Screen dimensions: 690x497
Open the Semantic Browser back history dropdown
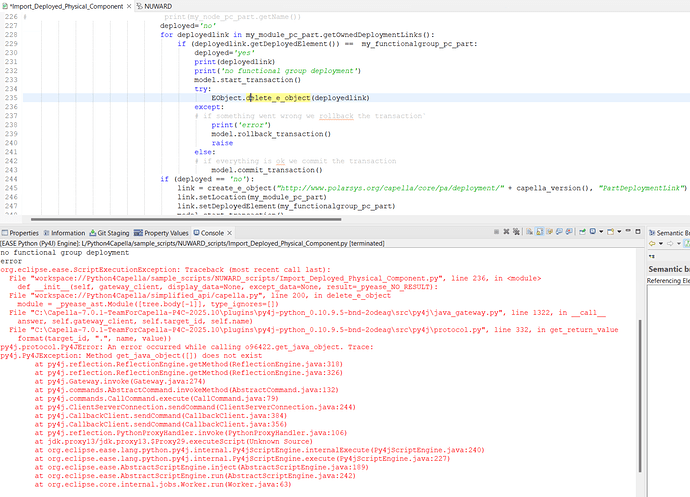point(661,243)
